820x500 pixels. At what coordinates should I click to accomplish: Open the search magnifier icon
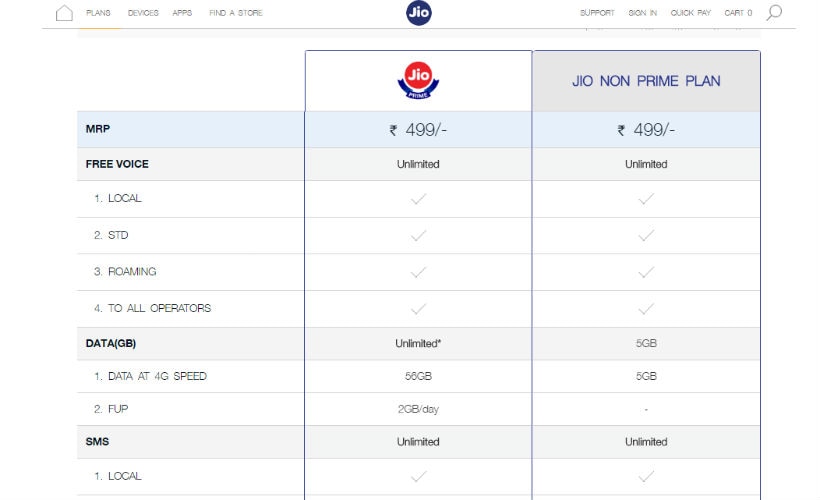(x=774, y=13)
